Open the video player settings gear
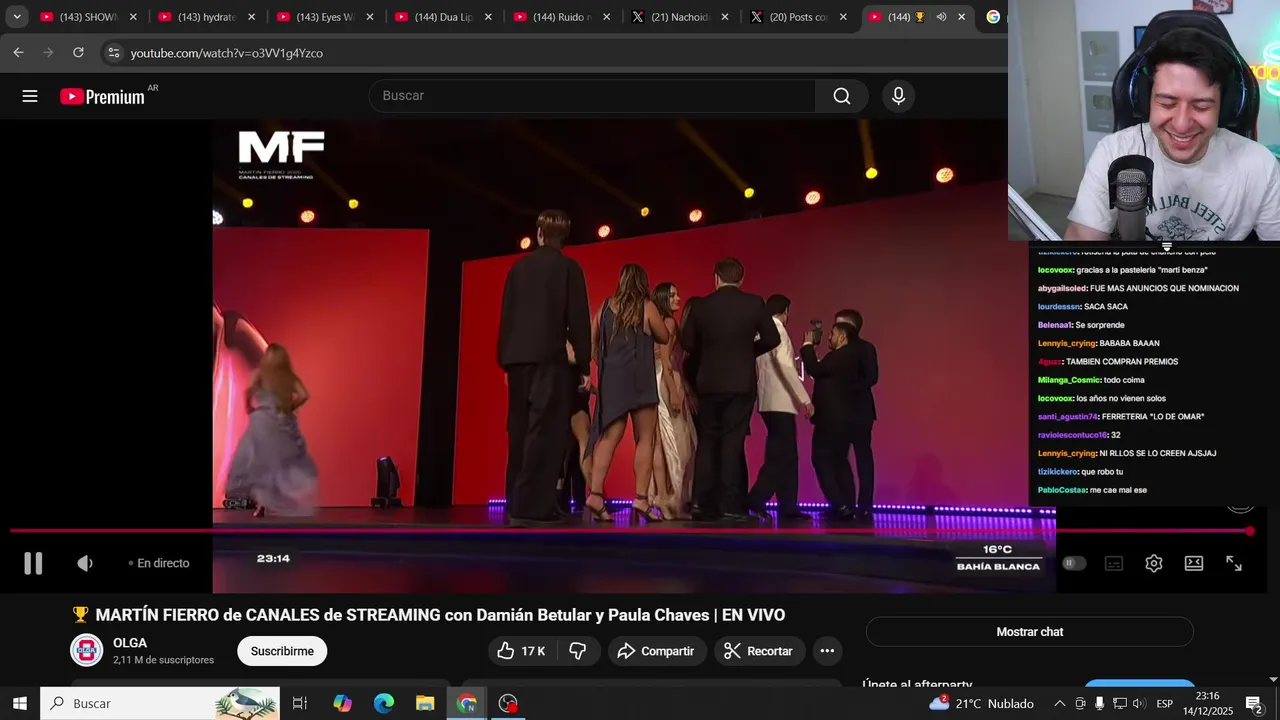Screen dimensions: 1280x720 coord(1154,563)
